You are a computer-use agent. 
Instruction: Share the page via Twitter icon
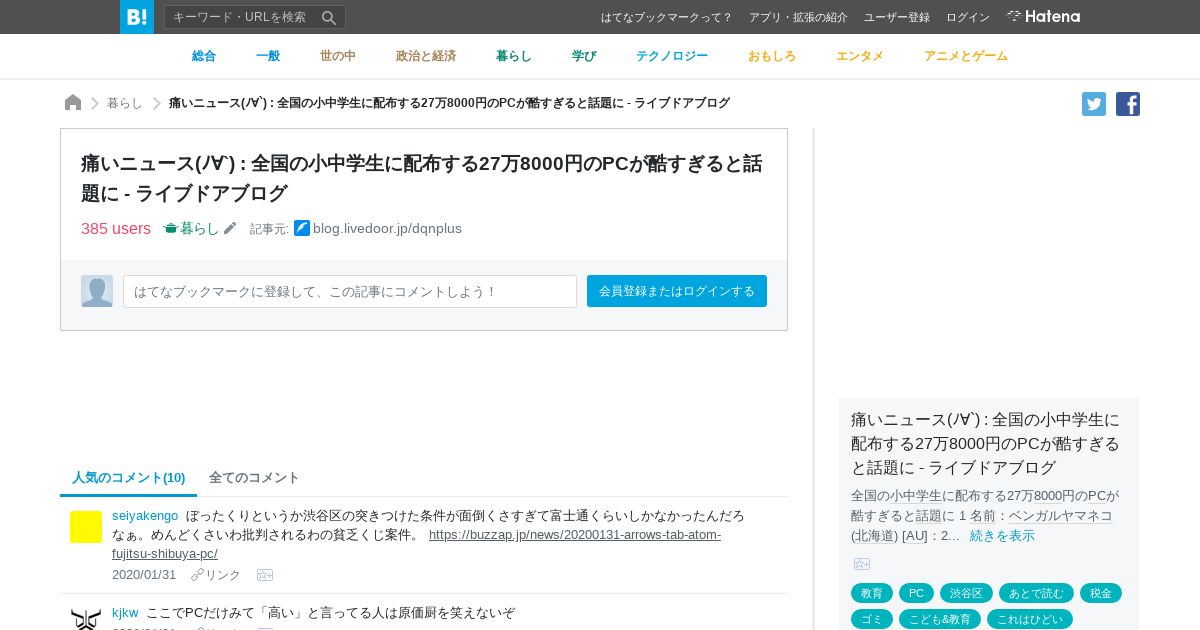tap(1094, 104)
